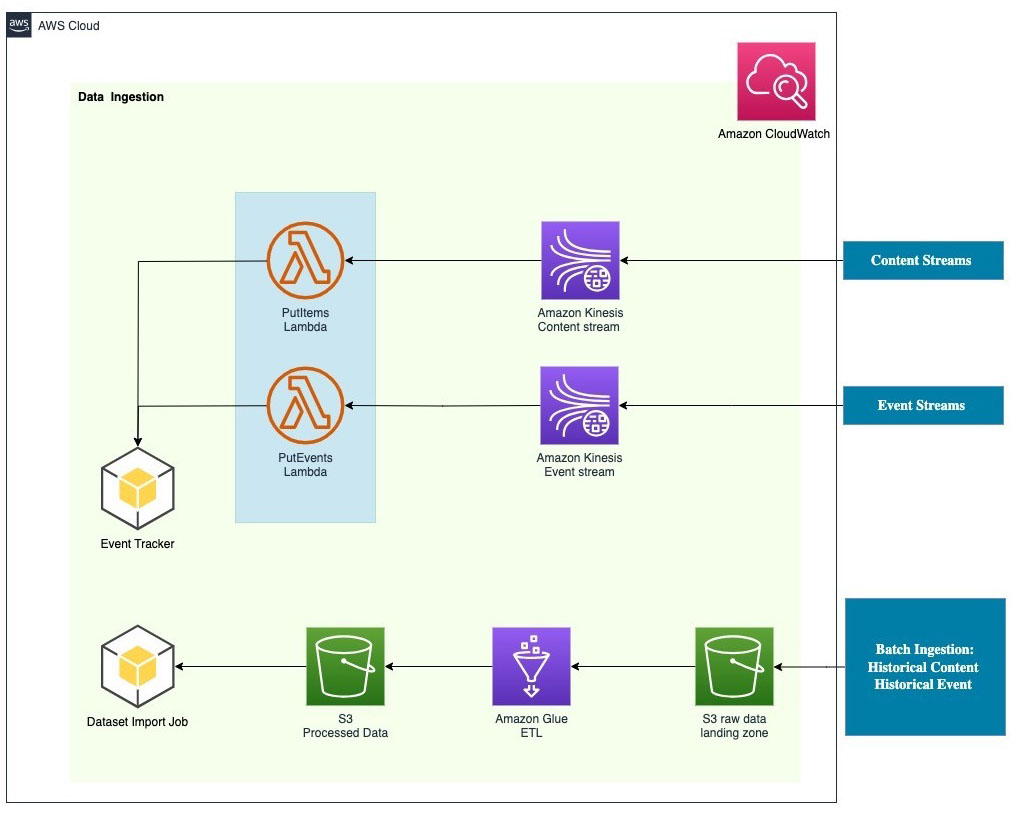Image resolution: width=1014 pixels, height=818 pixels.
Task: Click the PutEvents Lambda icon
Action: point(305,405)
